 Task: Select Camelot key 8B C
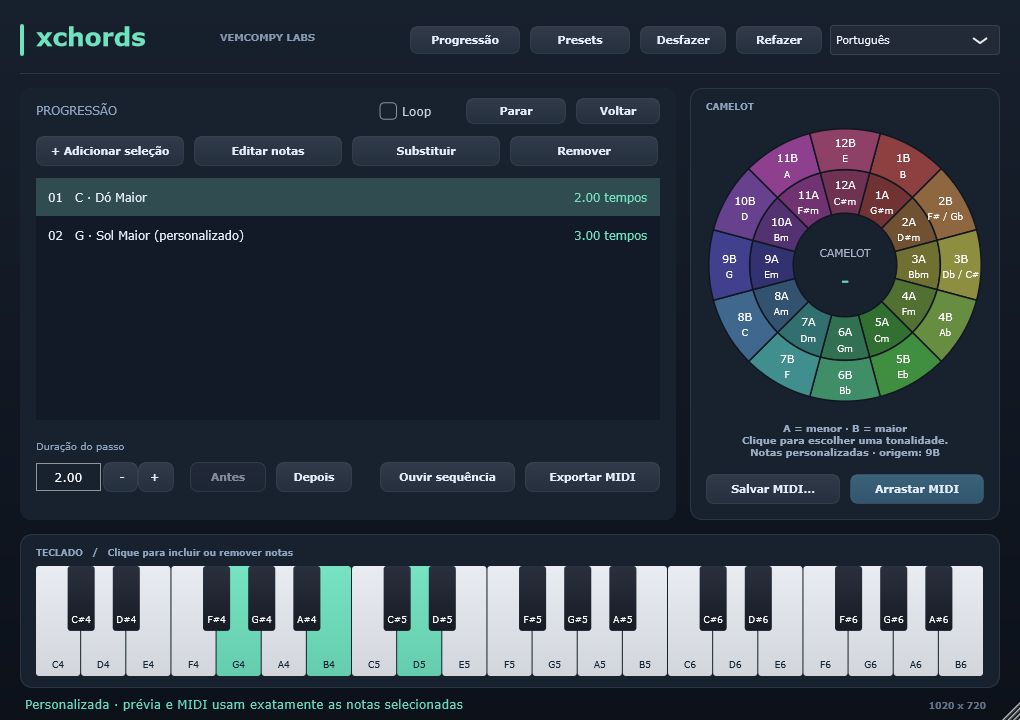[x=745, y=323]
